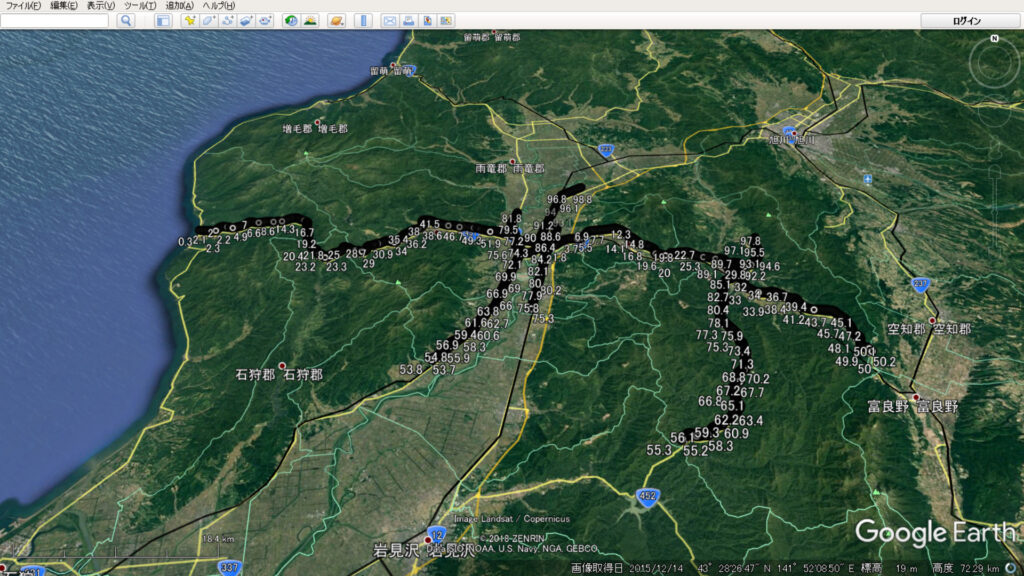Click the view in Google Maps icon
This screenshot has height=576, width=1024.
(x=445, y=20)
